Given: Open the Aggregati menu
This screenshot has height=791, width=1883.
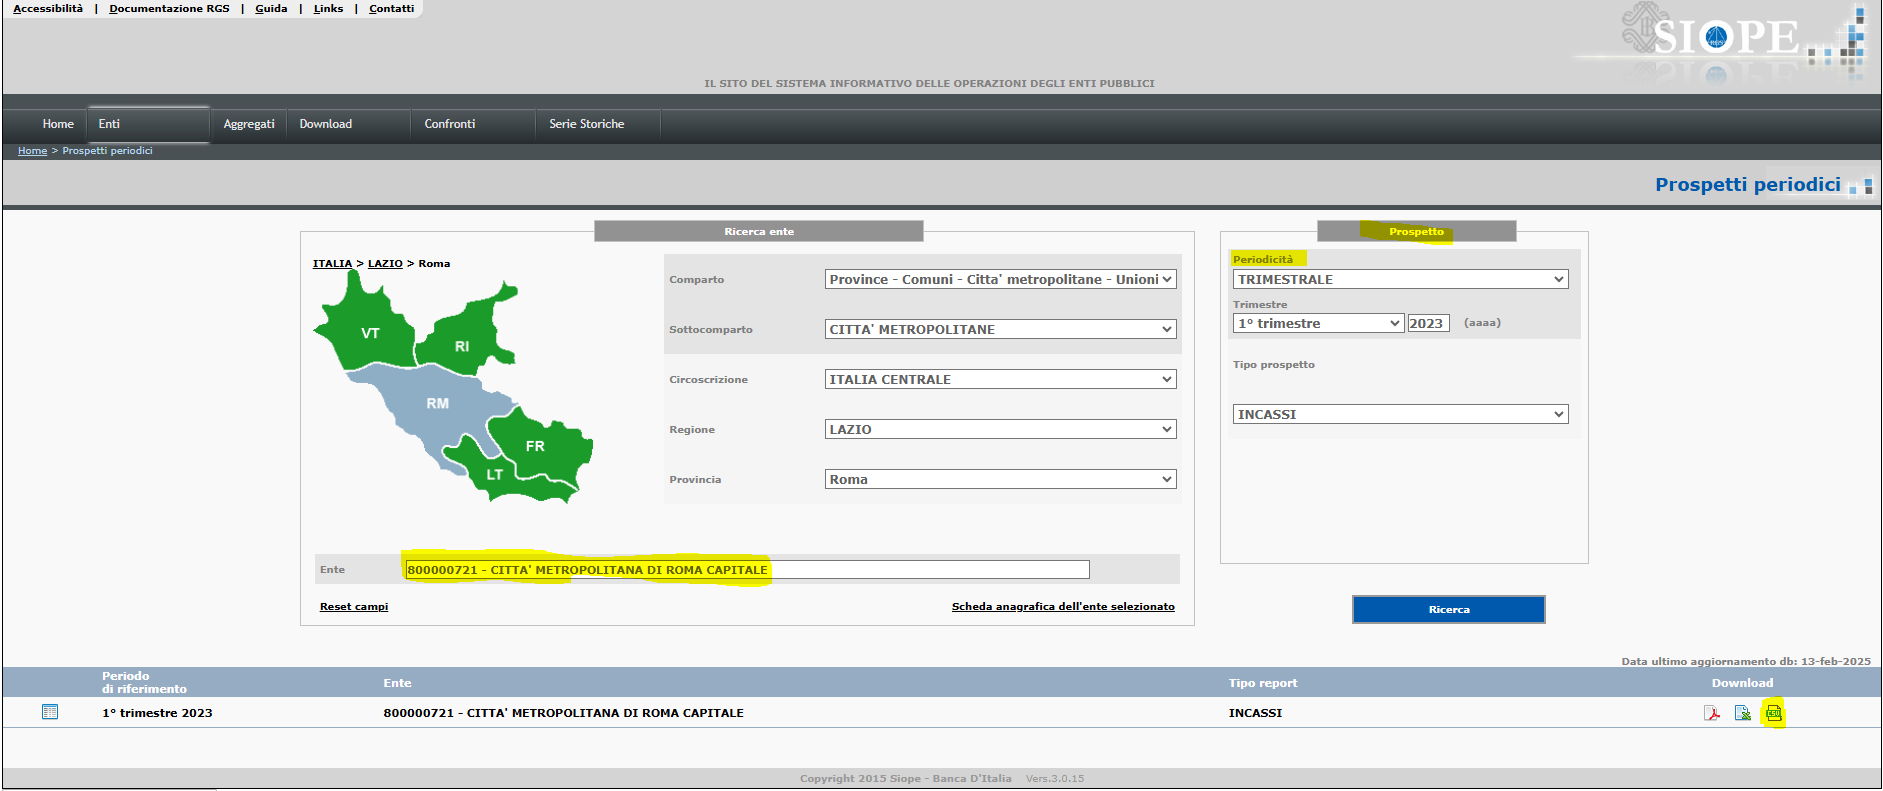Looking at the screenshot, I should point(249,124).
